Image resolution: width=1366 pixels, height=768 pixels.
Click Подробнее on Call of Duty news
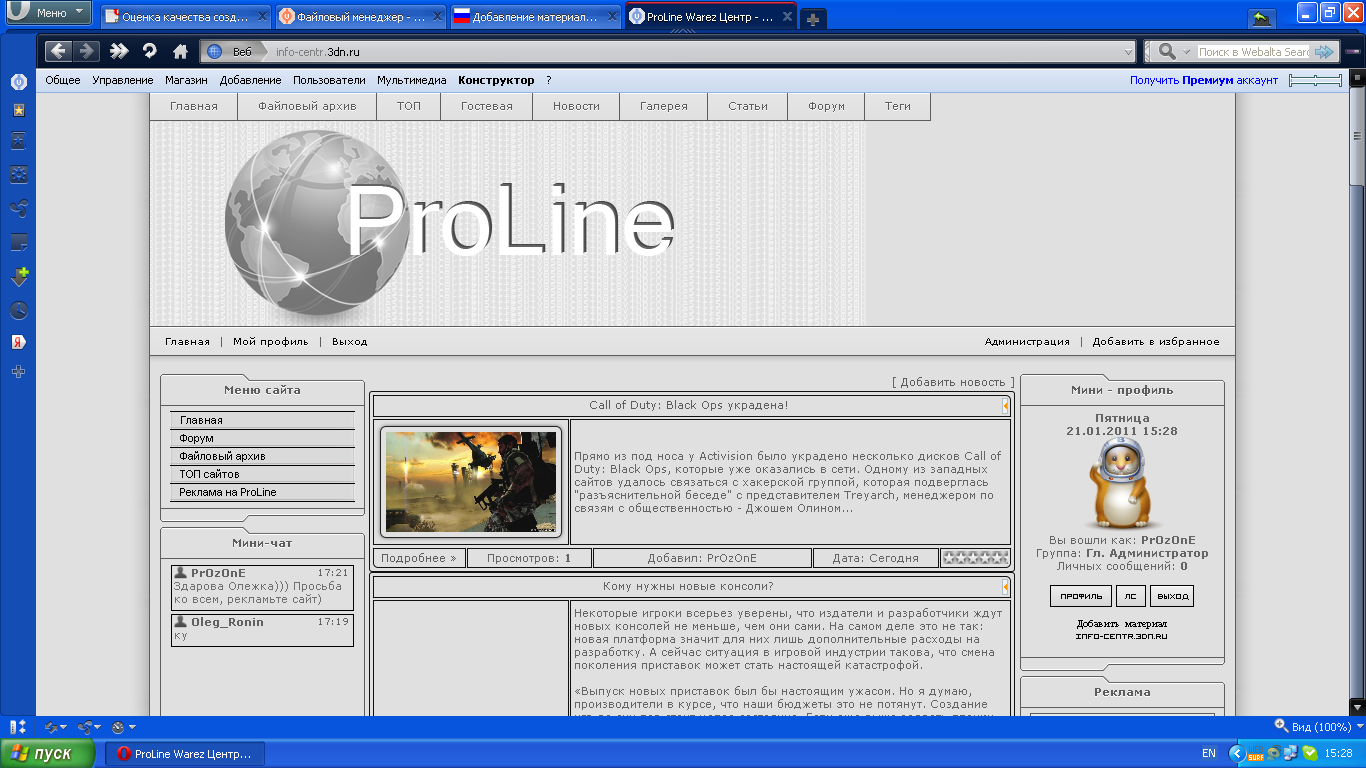[418, 558]
